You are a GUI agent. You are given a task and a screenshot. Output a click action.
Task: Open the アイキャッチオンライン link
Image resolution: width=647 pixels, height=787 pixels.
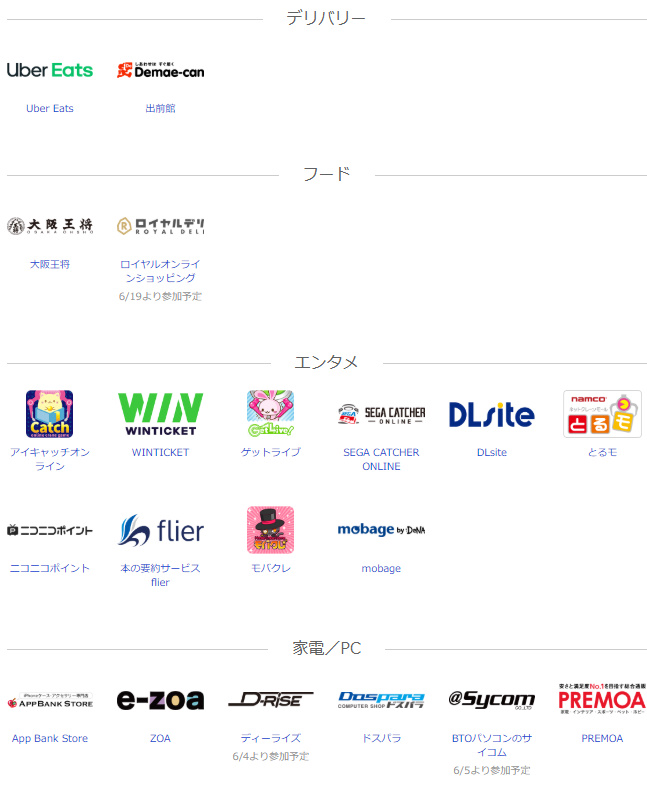tap(50, 459)
